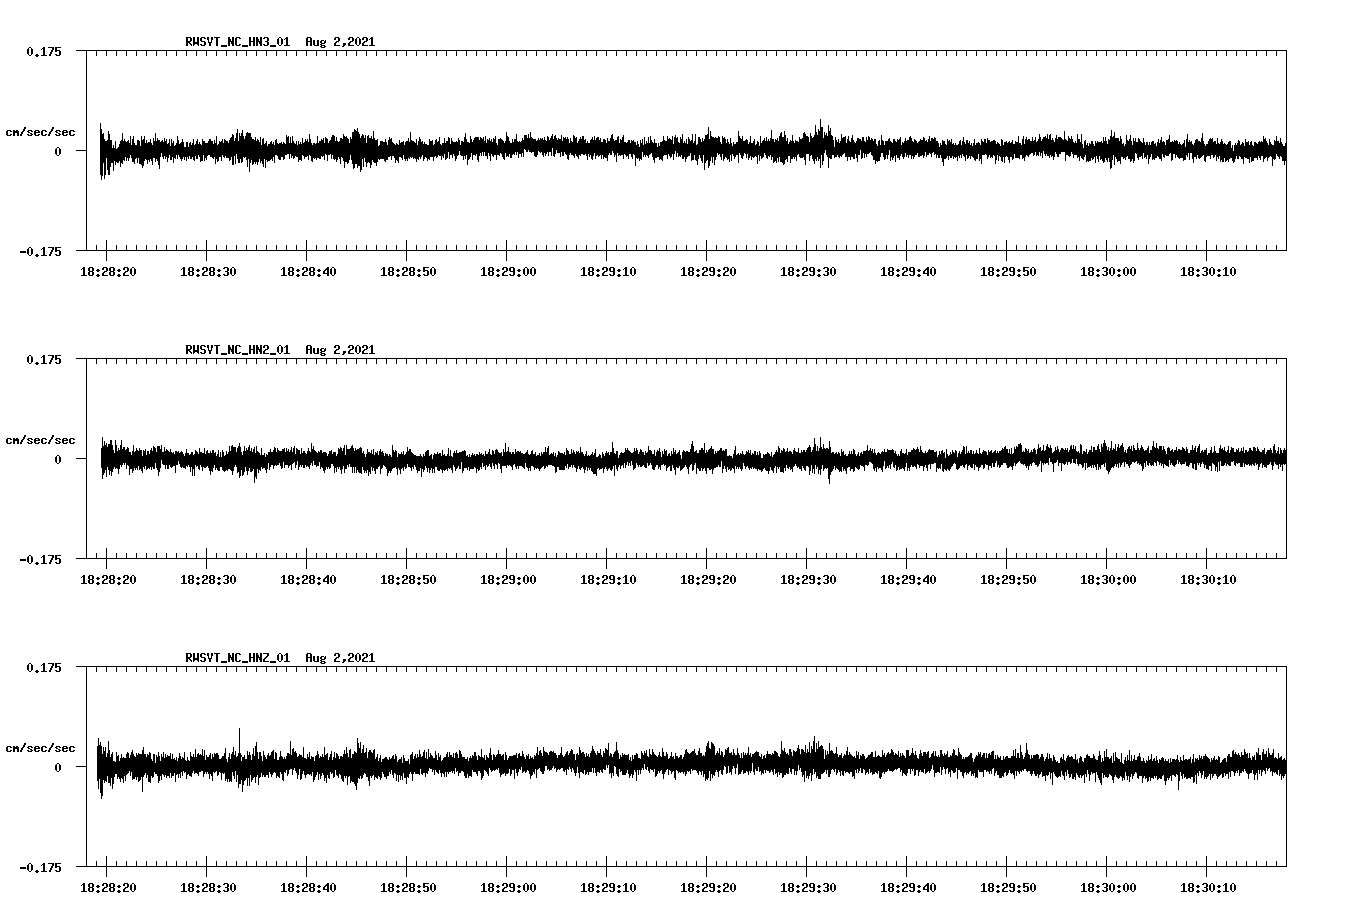This screenshot has height=924, width=1358.
Task: Click the 0.175 upper limit of the HN2 plot
Action: point(43,360)
